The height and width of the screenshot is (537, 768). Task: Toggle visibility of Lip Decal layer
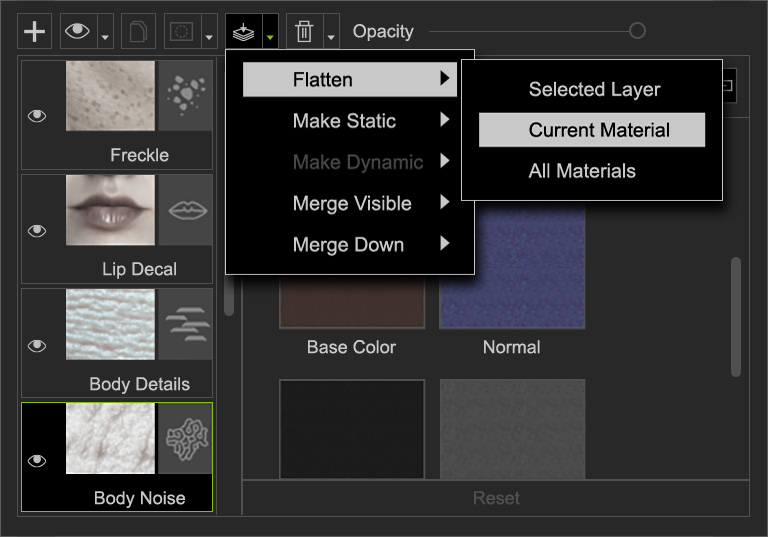[37, 231]
